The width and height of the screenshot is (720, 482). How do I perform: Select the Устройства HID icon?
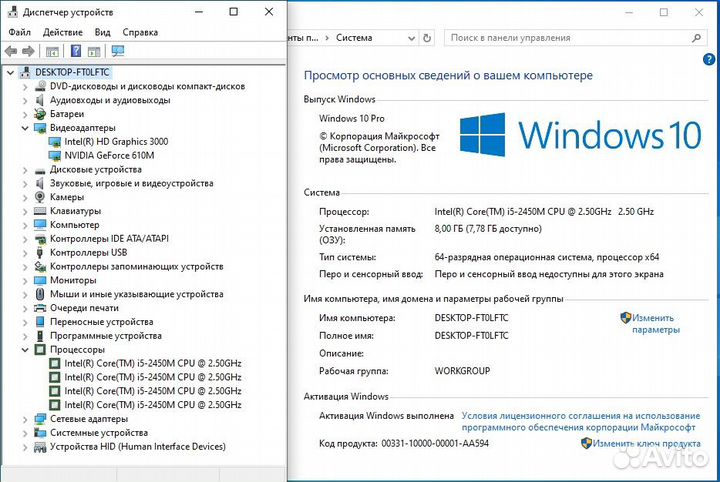[40, 447]
